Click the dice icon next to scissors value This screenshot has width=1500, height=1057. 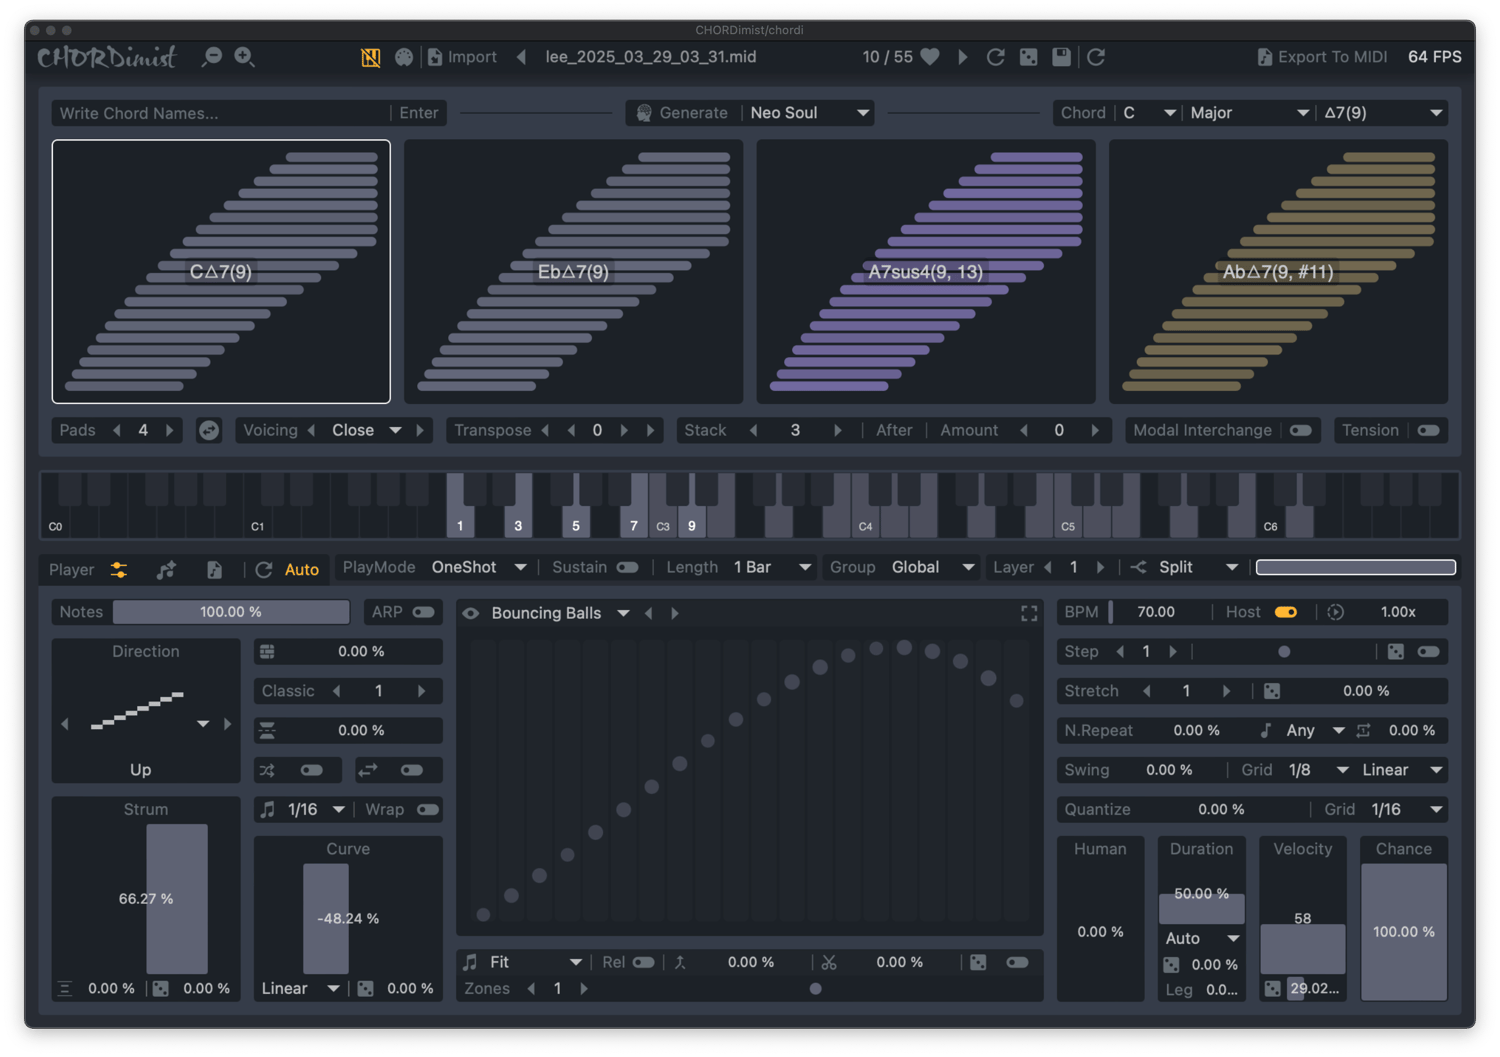(978, 962)
